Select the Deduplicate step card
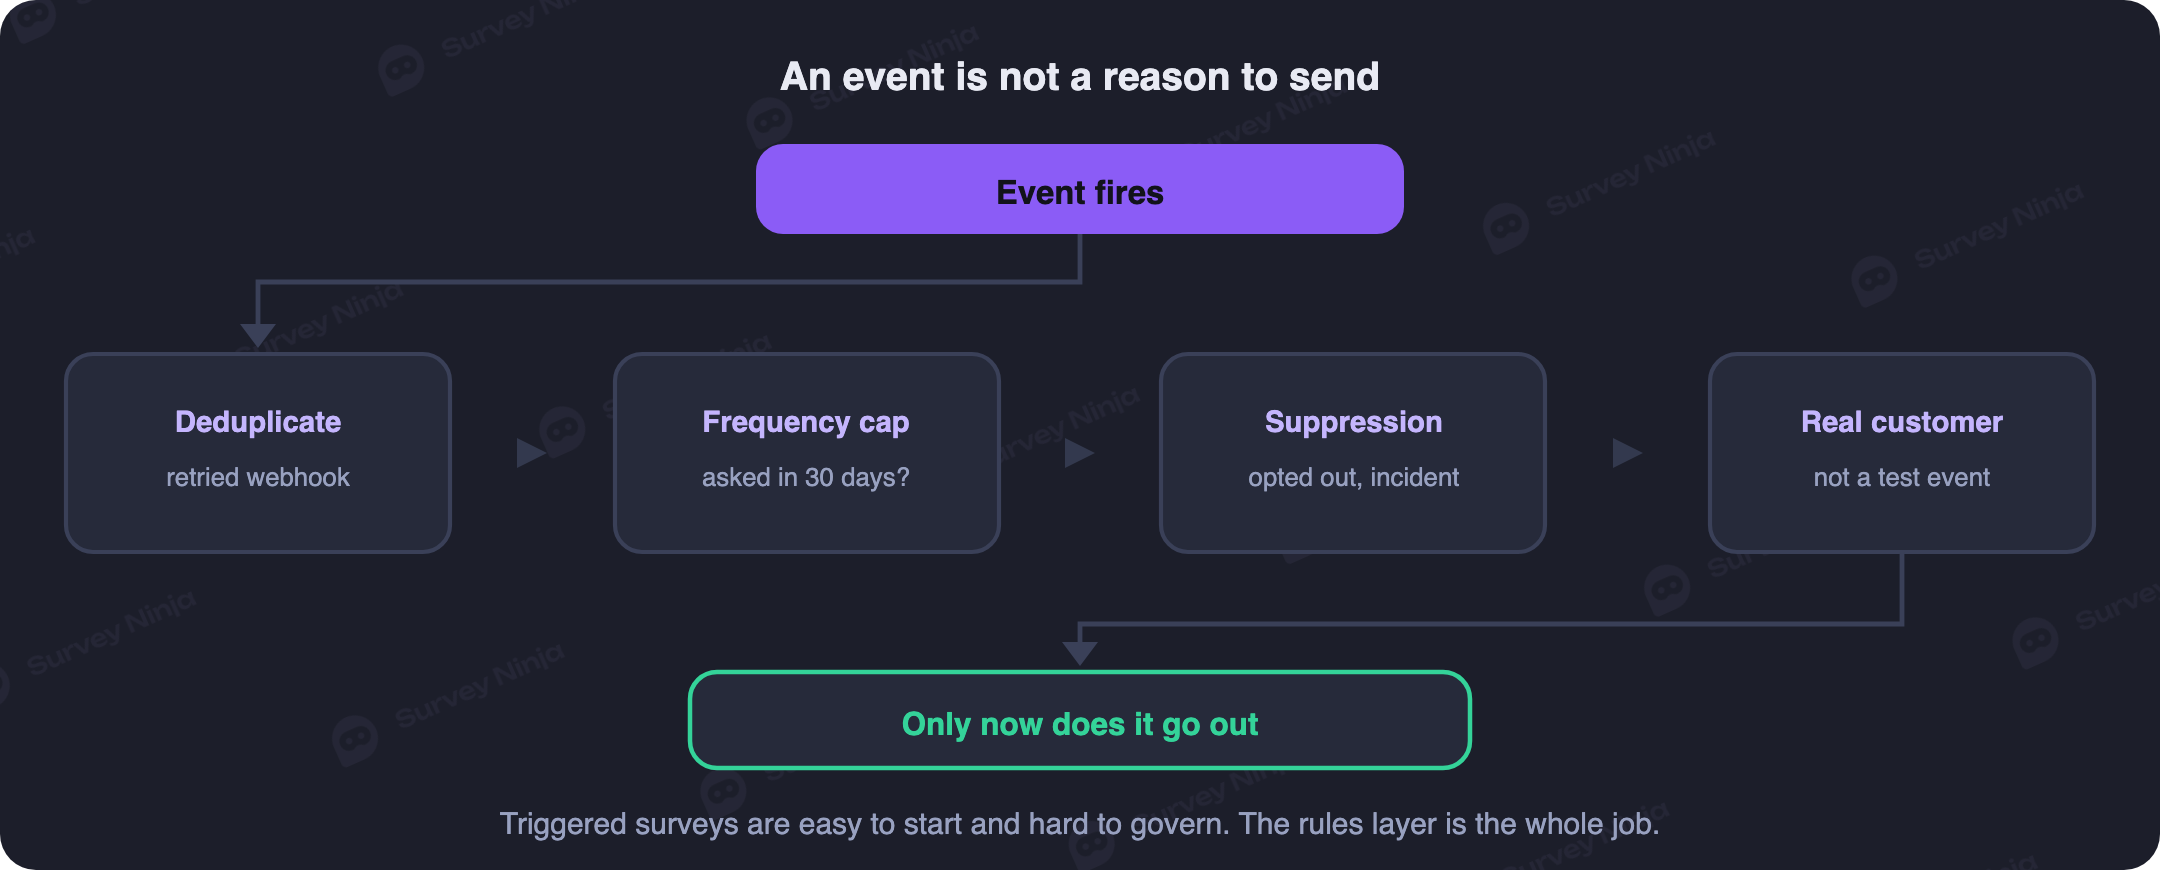 258,452
